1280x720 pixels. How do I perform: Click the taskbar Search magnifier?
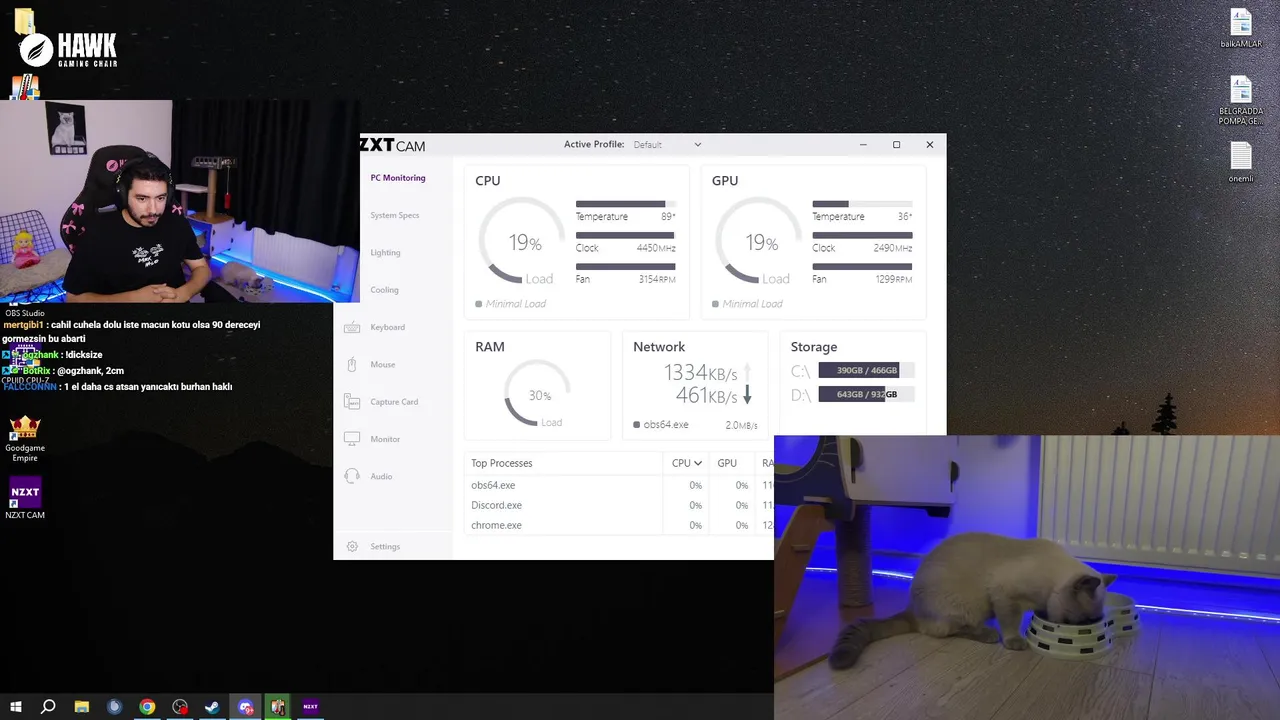pos(48,707)
